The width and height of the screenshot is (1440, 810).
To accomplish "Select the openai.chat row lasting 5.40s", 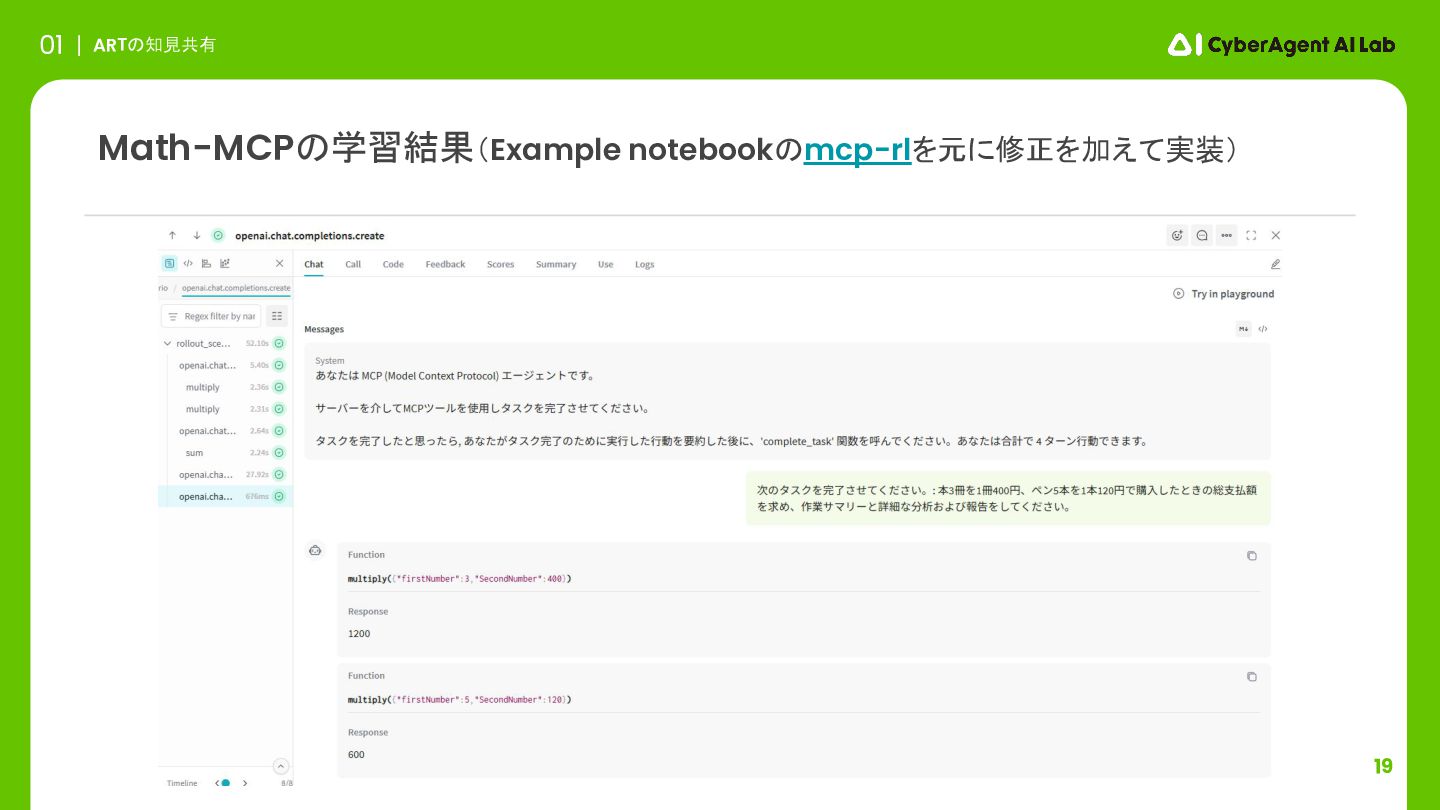I will pyautogui.click(x=225, y=365).
